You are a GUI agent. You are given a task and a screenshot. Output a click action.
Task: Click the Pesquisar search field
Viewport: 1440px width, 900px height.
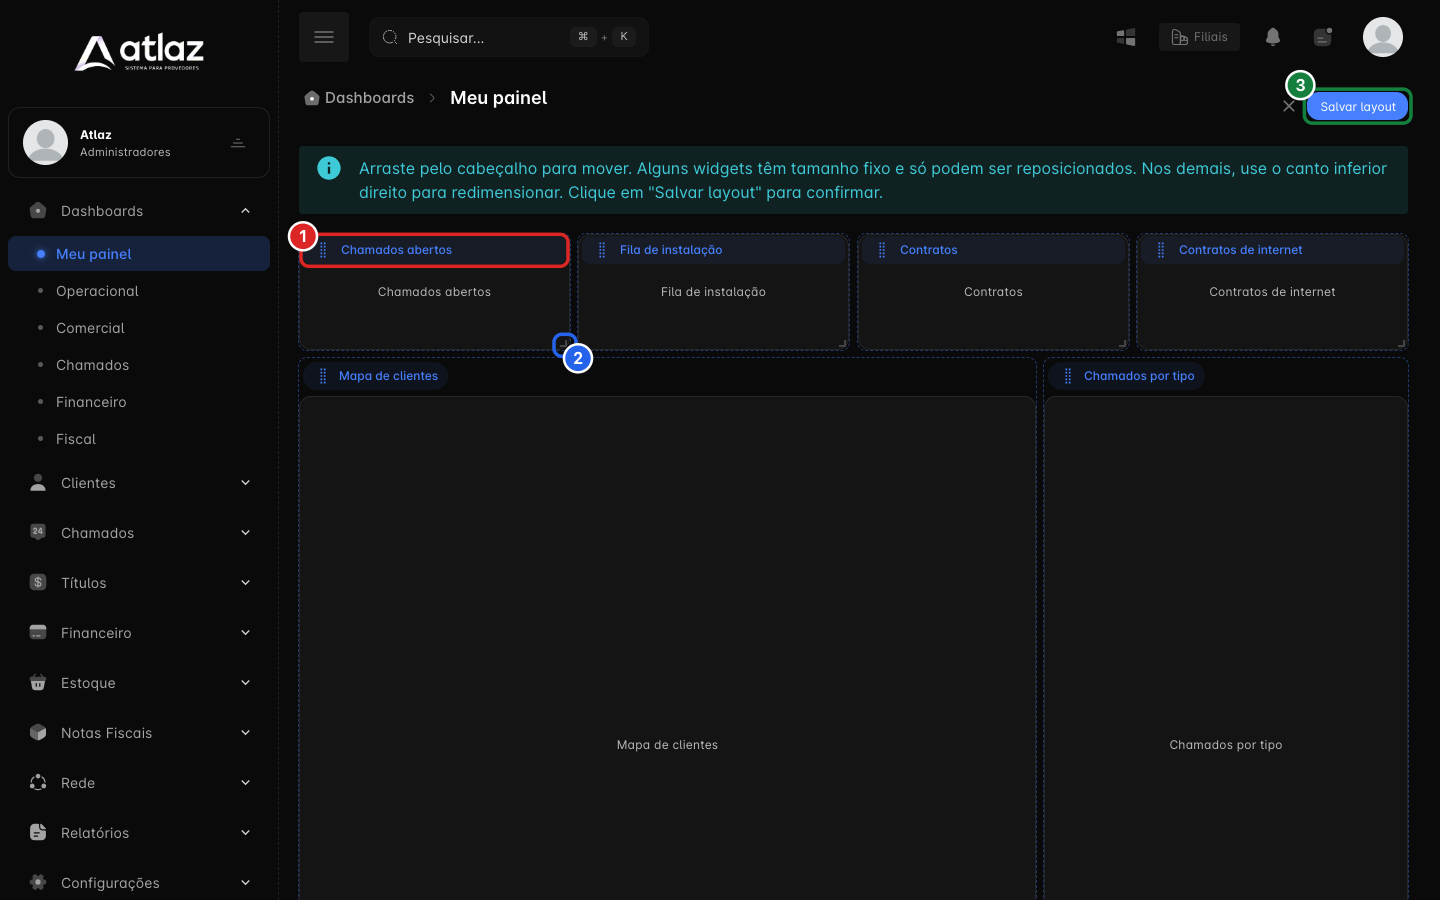click(509, 37)
